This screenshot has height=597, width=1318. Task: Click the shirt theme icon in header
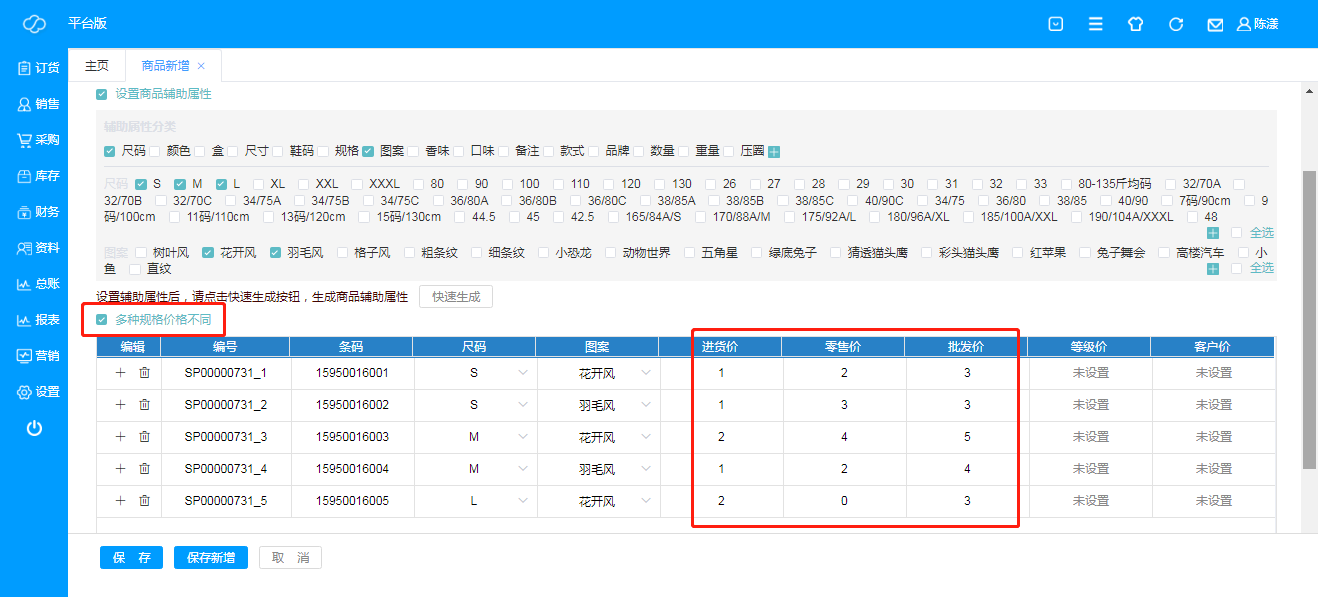(1135, 24)
